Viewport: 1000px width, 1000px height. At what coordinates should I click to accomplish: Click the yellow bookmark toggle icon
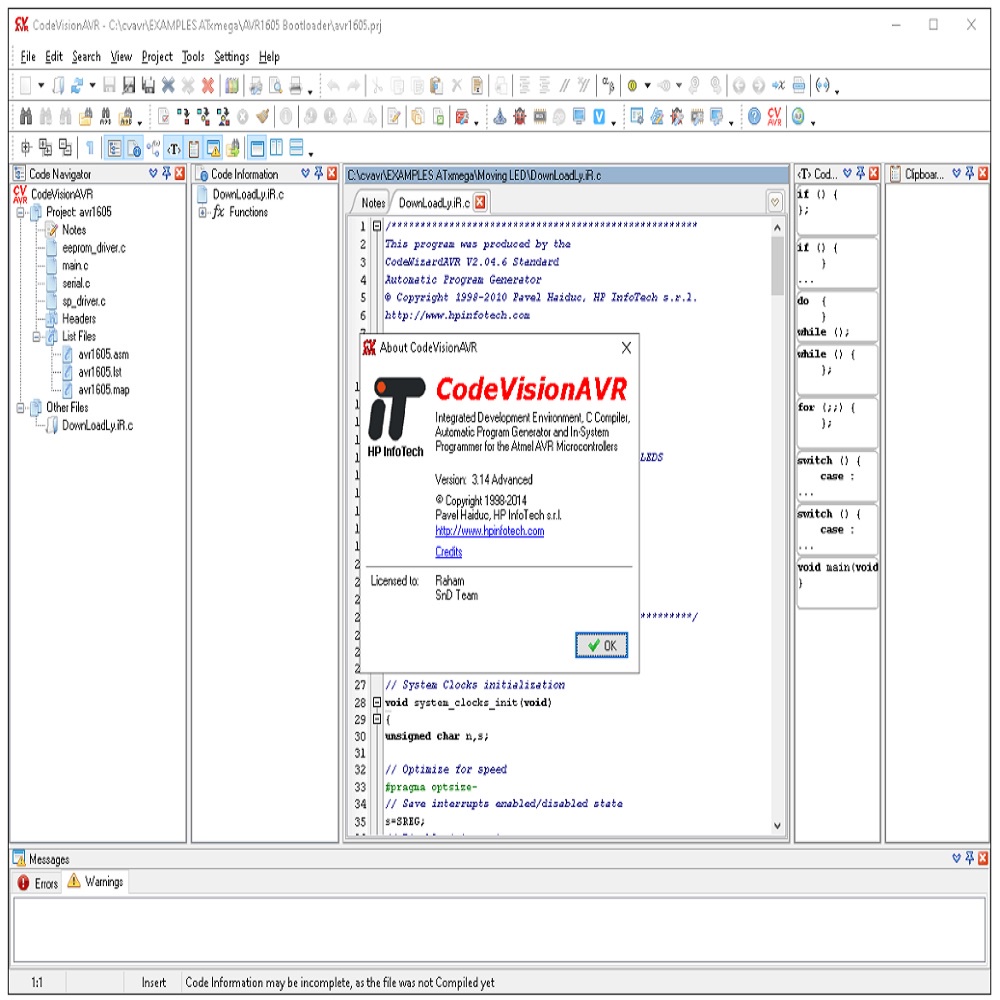coord(632,85)
